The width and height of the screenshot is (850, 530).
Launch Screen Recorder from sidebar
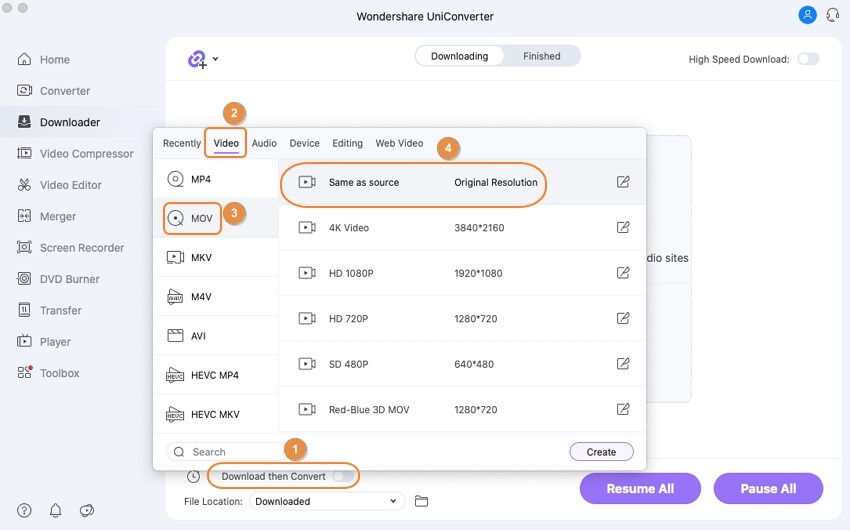pos(70,248)
